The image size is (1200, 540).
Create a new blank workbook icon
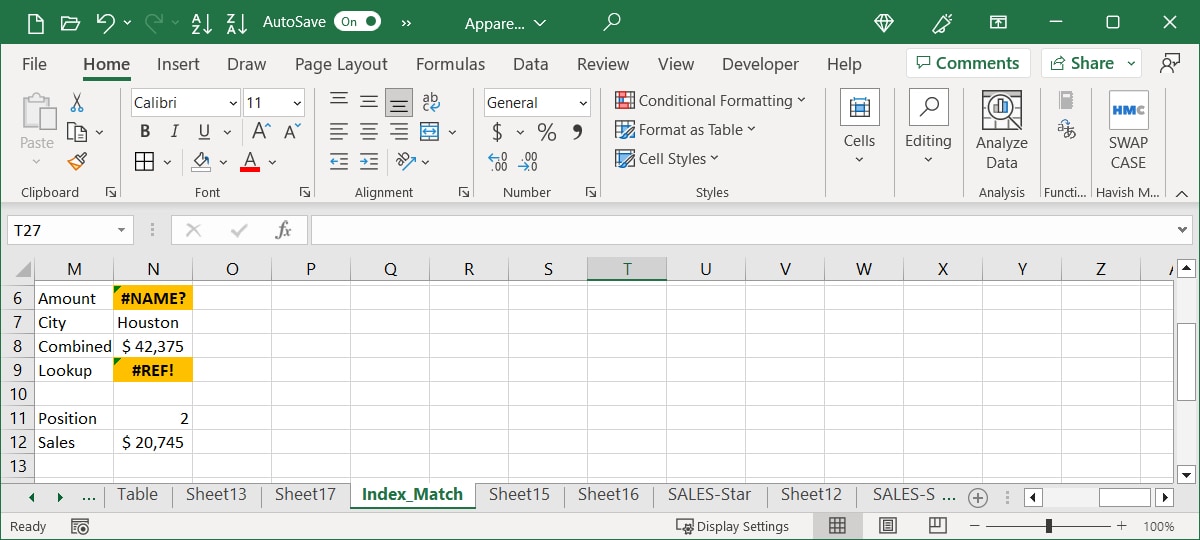[x=36, y=22]
